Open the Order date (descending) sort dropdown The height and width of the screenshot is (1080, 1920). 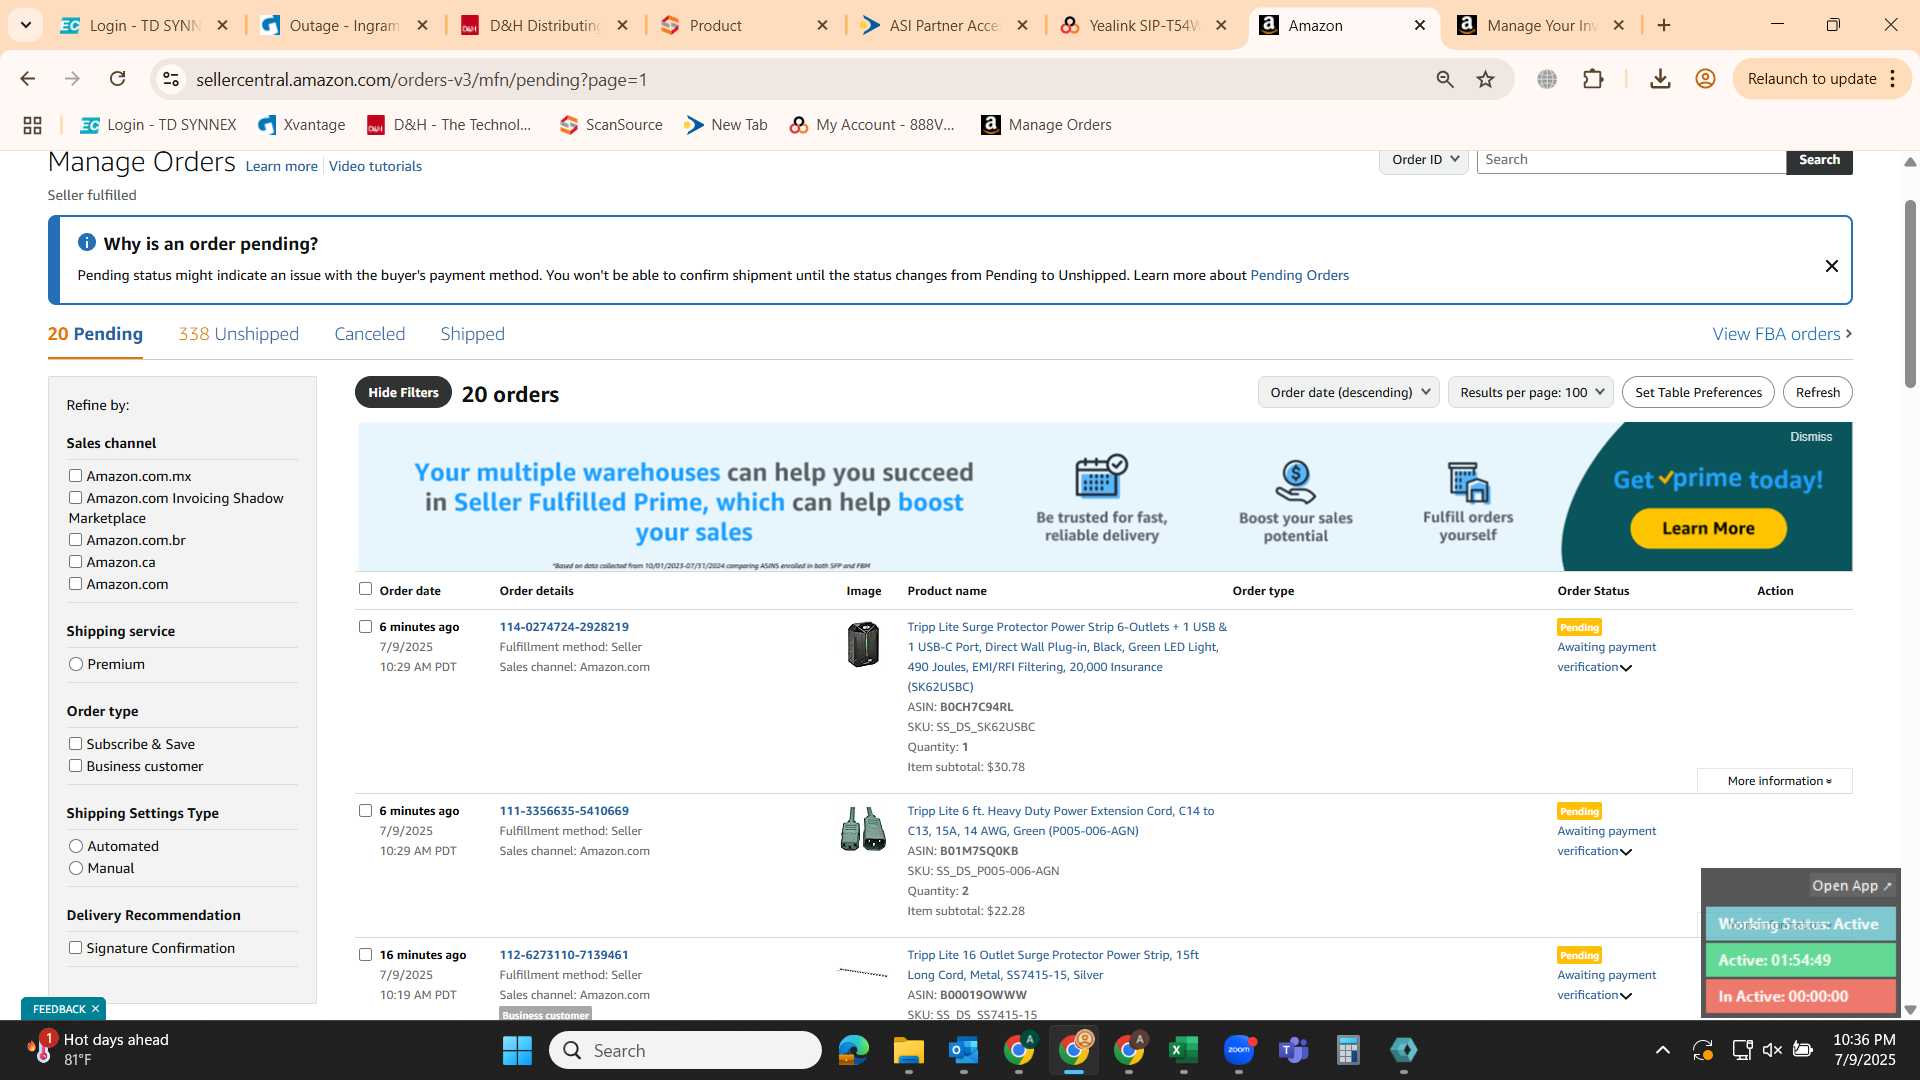(1348, 392)
